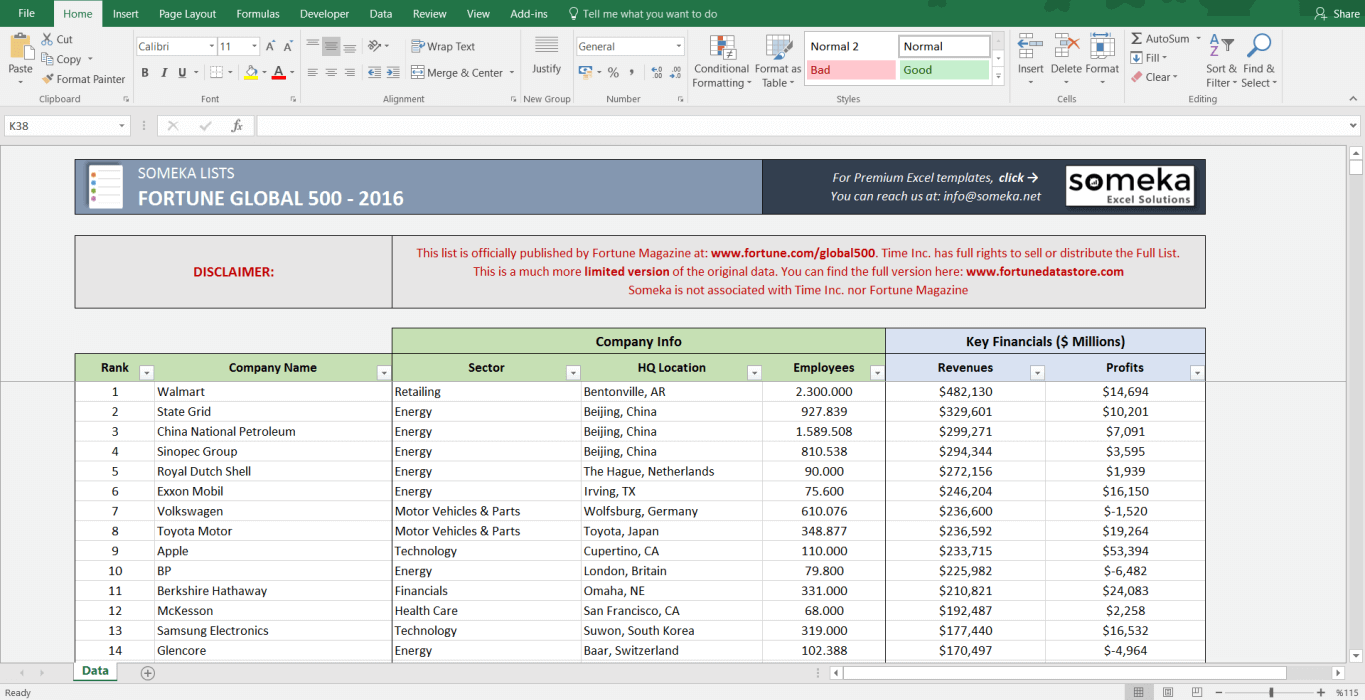The height and width of the screenshot is (700, 1365).
Task: Open the Review tab
Action: point(430,14)
